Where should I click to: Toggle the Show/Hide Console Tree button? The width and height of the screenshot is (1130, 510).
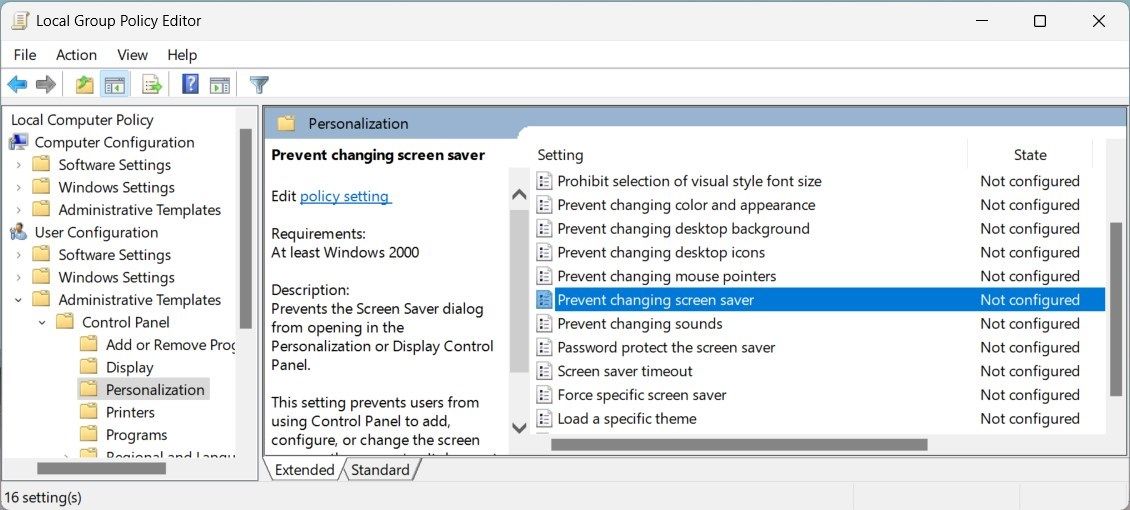pos(115,85)
